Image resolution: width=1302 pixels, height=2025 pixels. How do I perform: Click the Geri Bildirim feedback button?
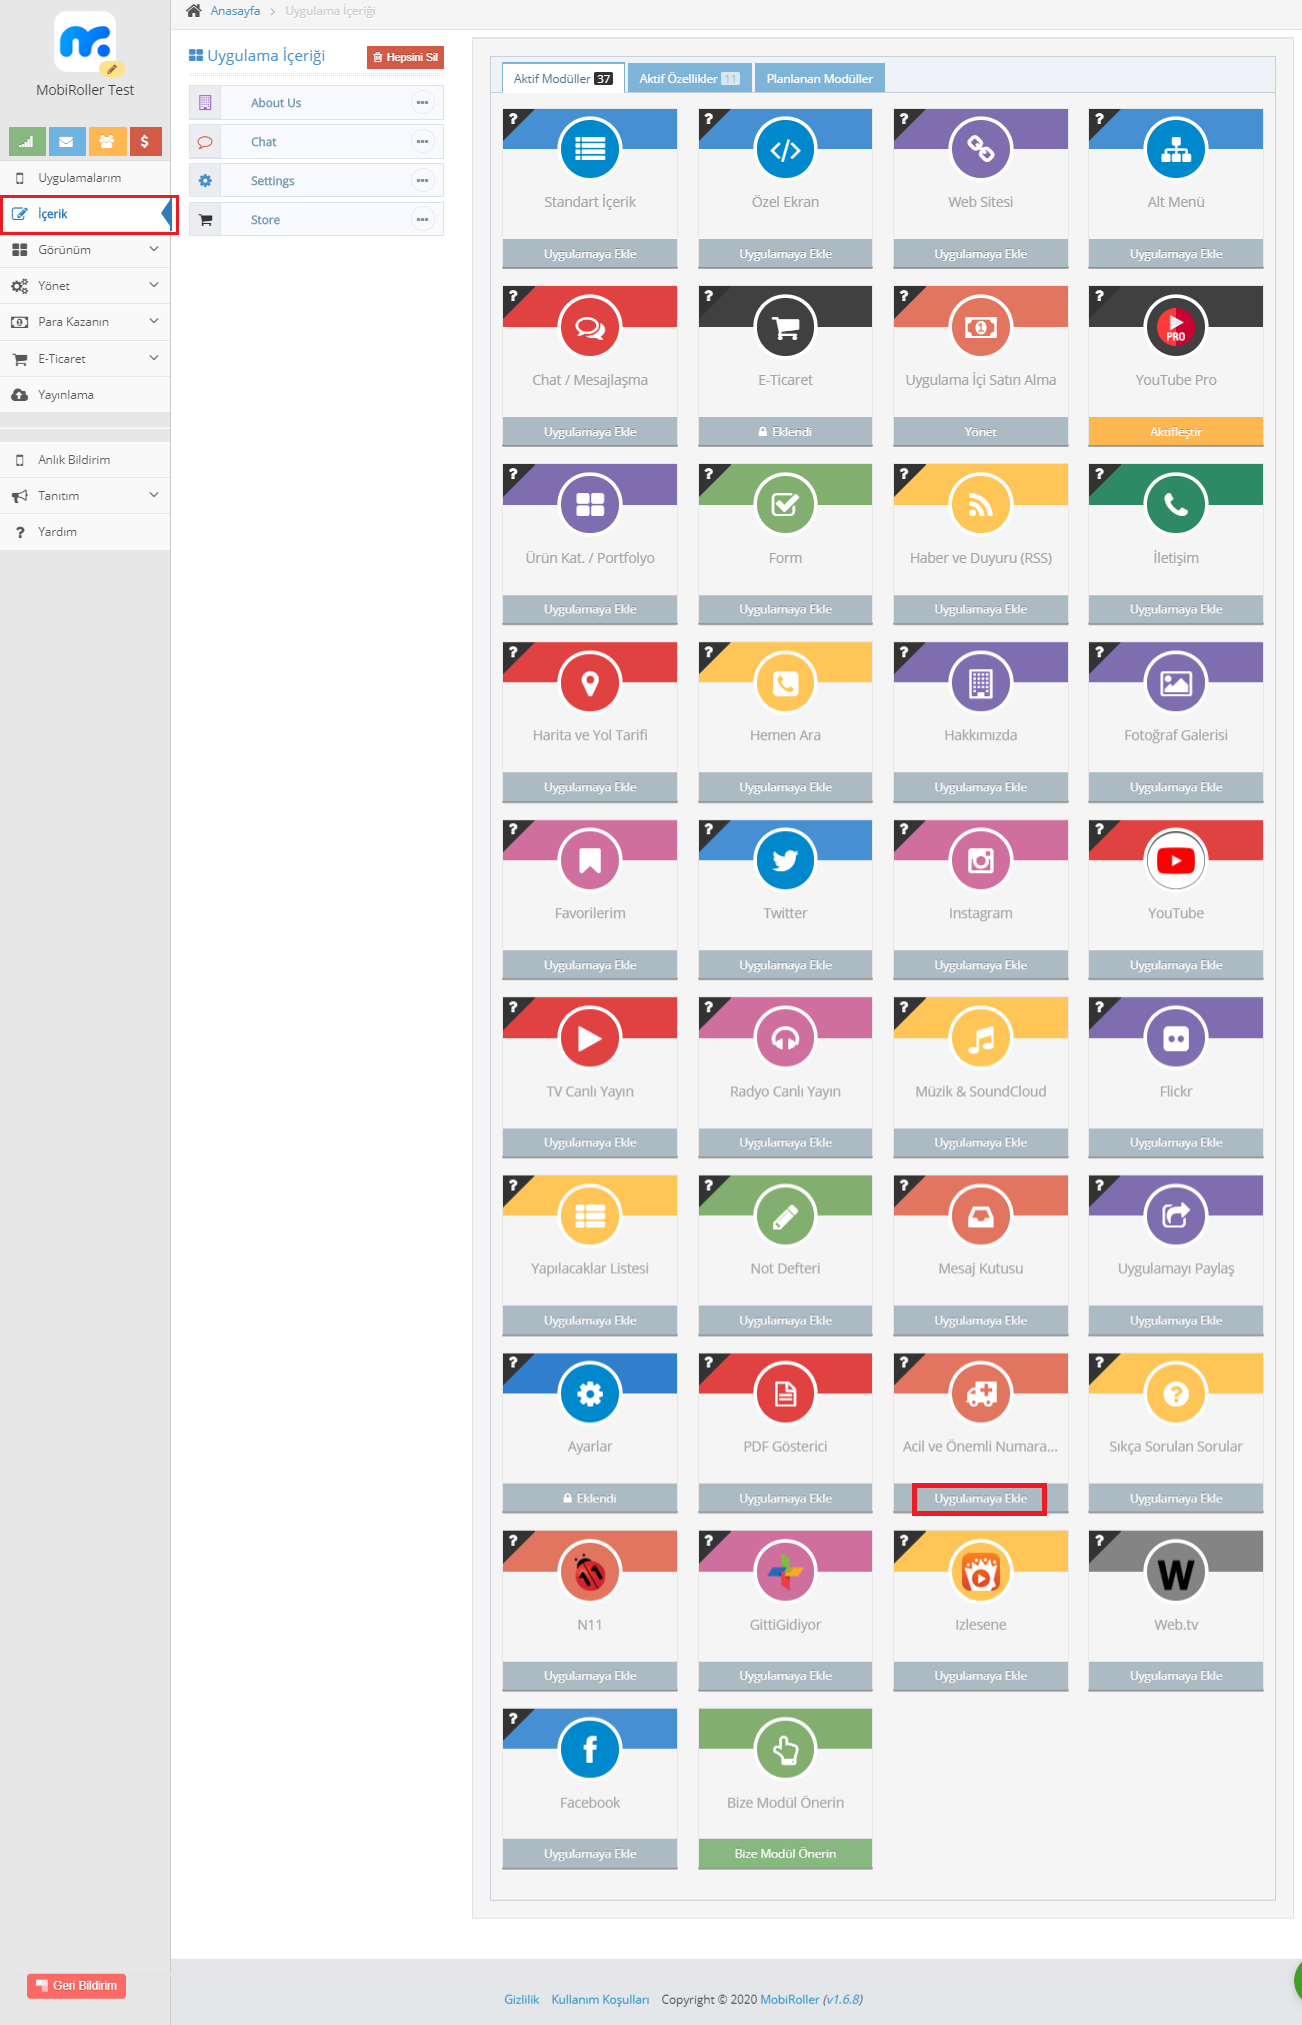[77, 1986]
